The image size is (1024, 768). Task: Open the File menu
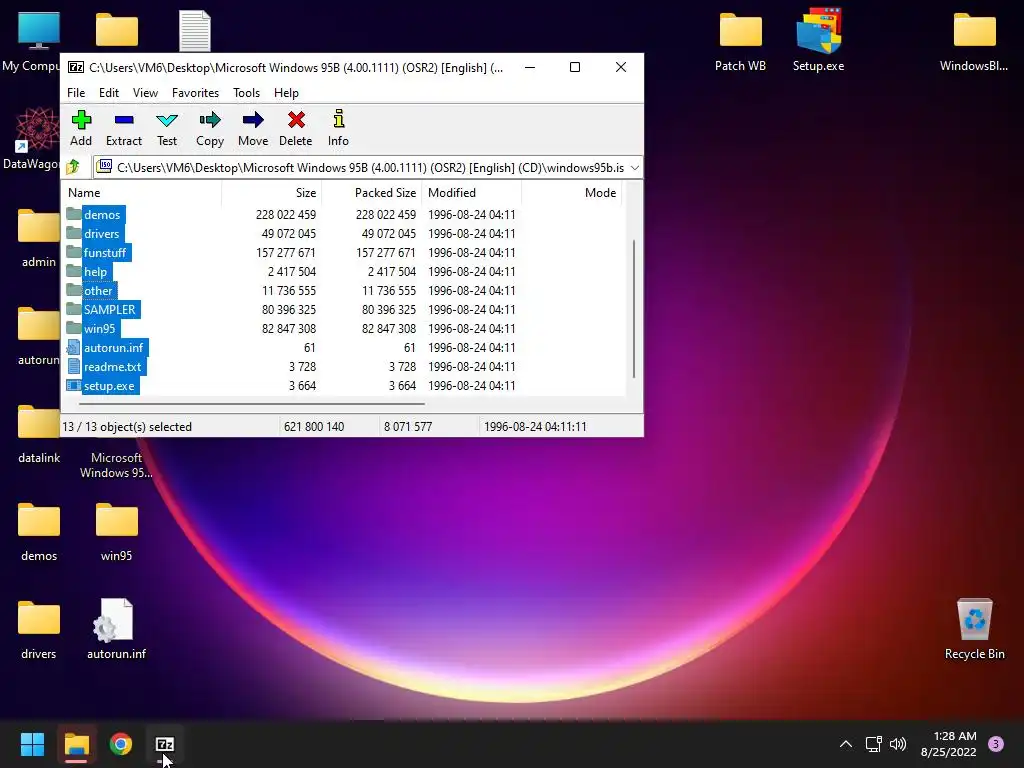click(76, 93)
